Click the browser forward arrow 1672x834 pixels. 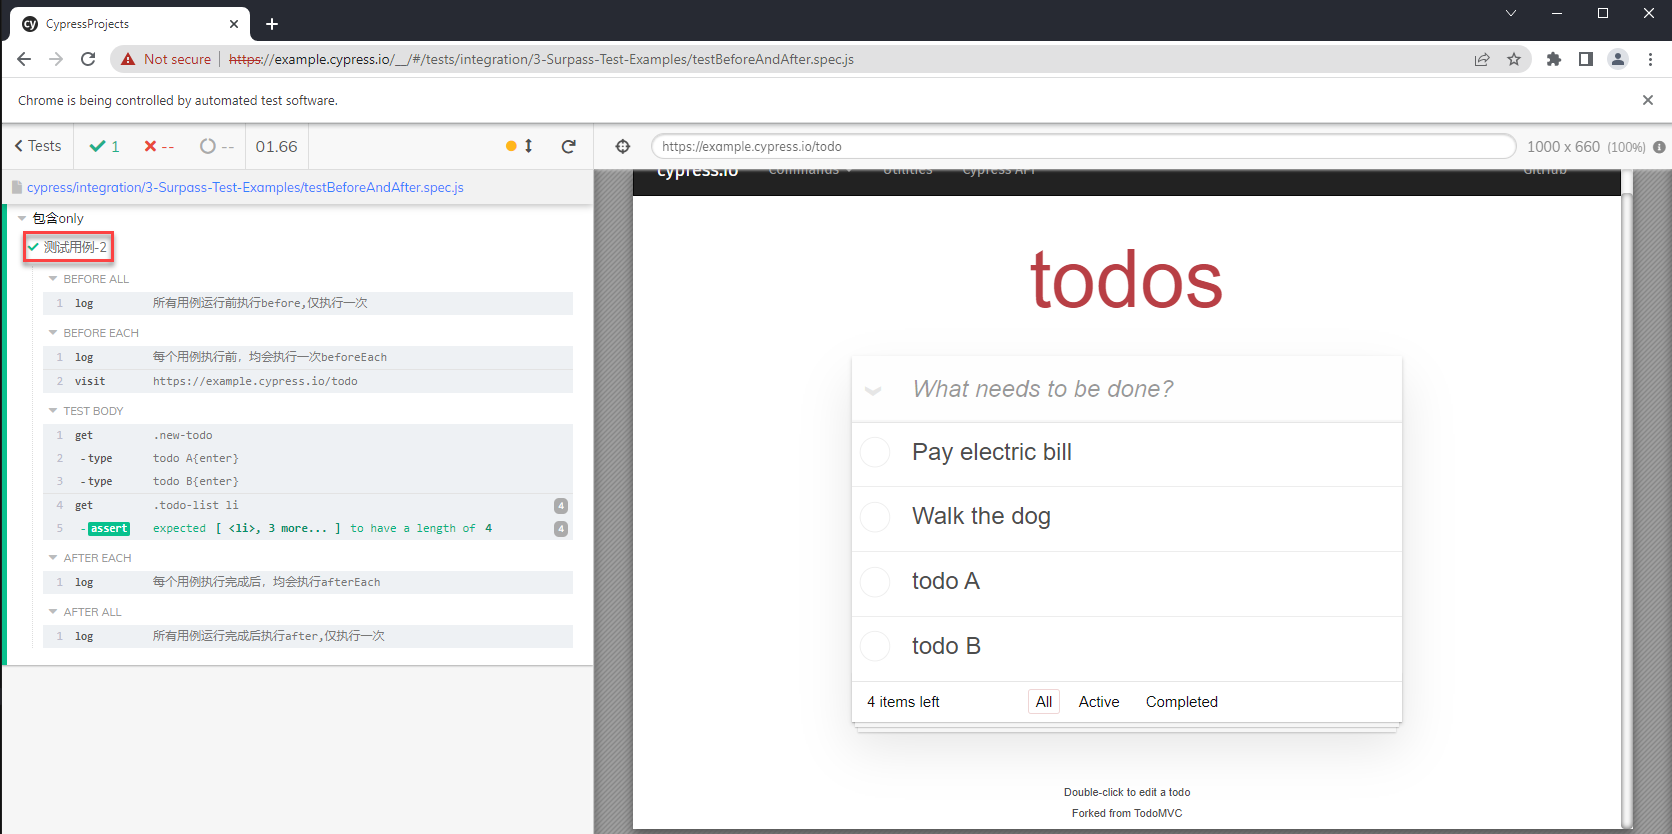click(x=56, y=59)
